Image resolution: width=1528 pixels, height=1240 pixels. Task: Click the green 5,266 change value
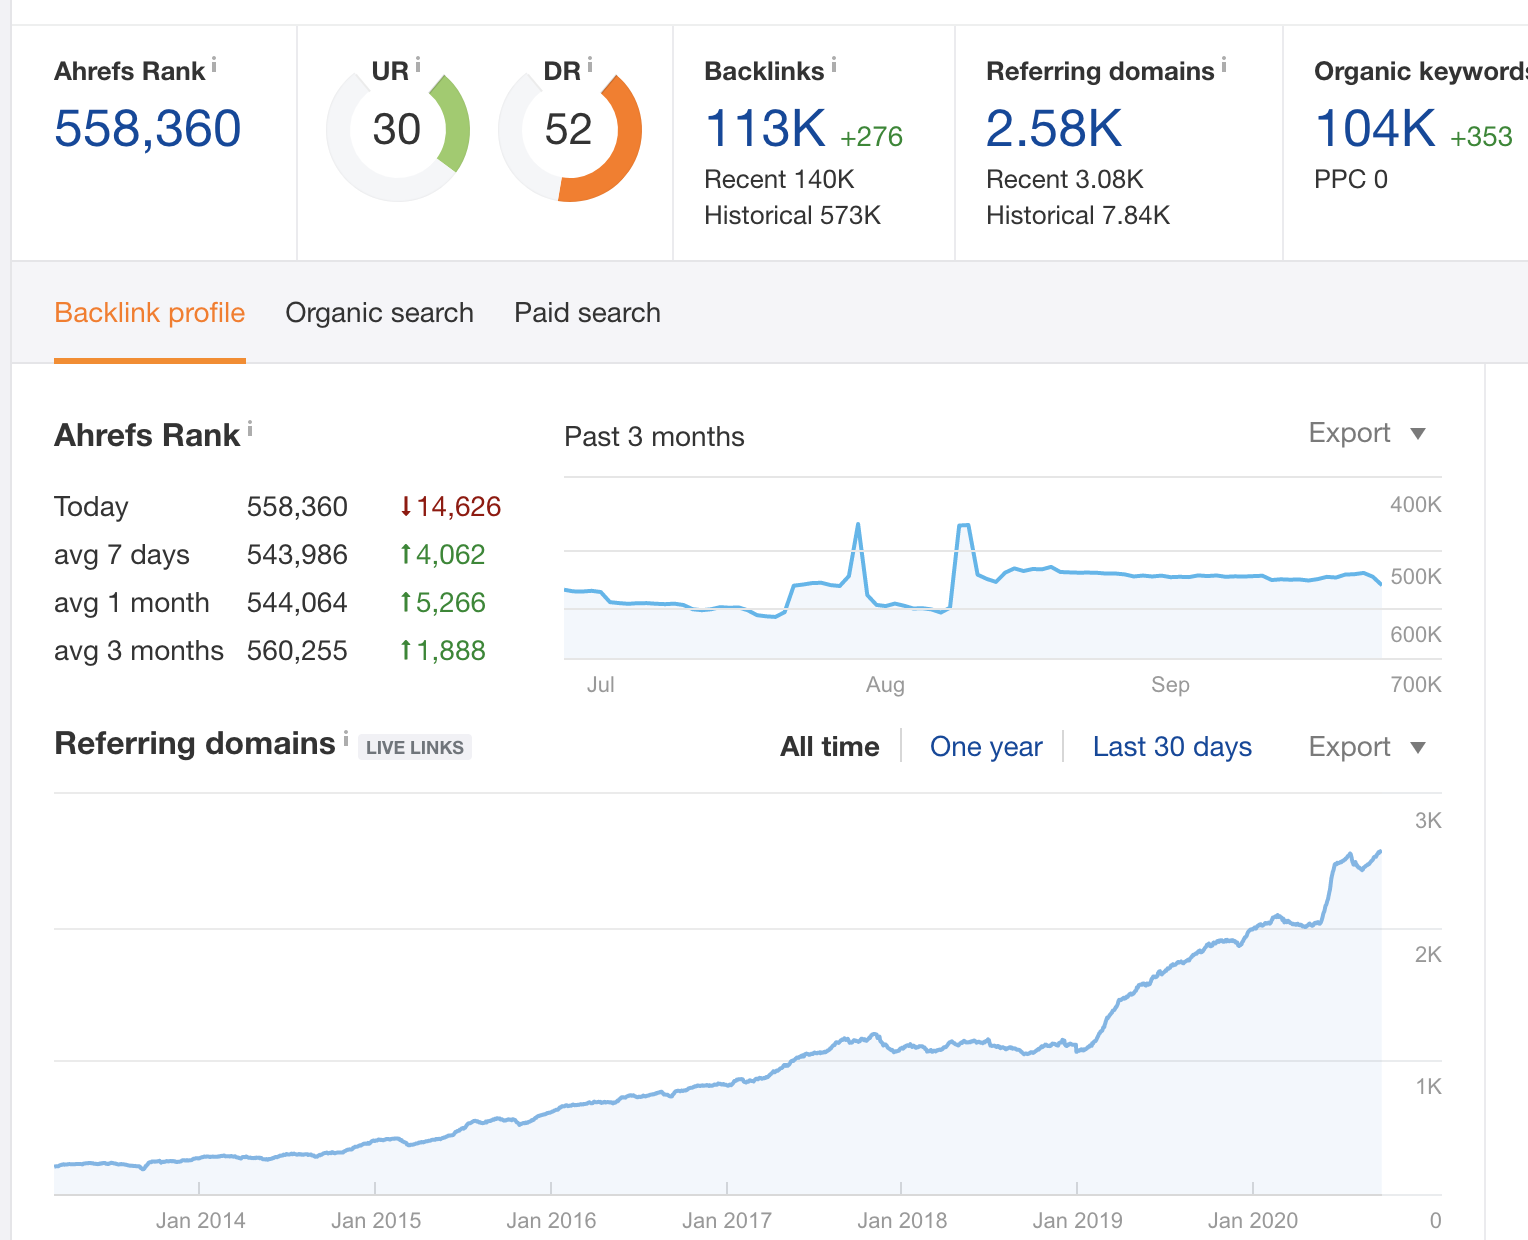pyautogui.click(x=442, y=603)
